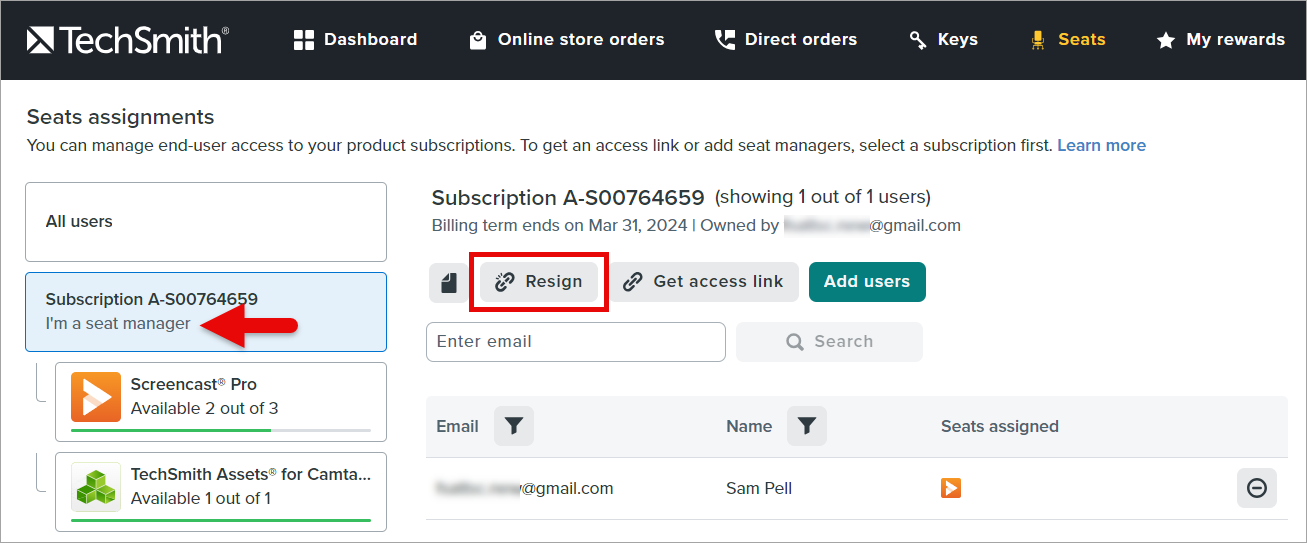Click the Billing term ends on Mar 31, 2024 text
This screenshot has width=1307, height=543.
tap(559, 225)
